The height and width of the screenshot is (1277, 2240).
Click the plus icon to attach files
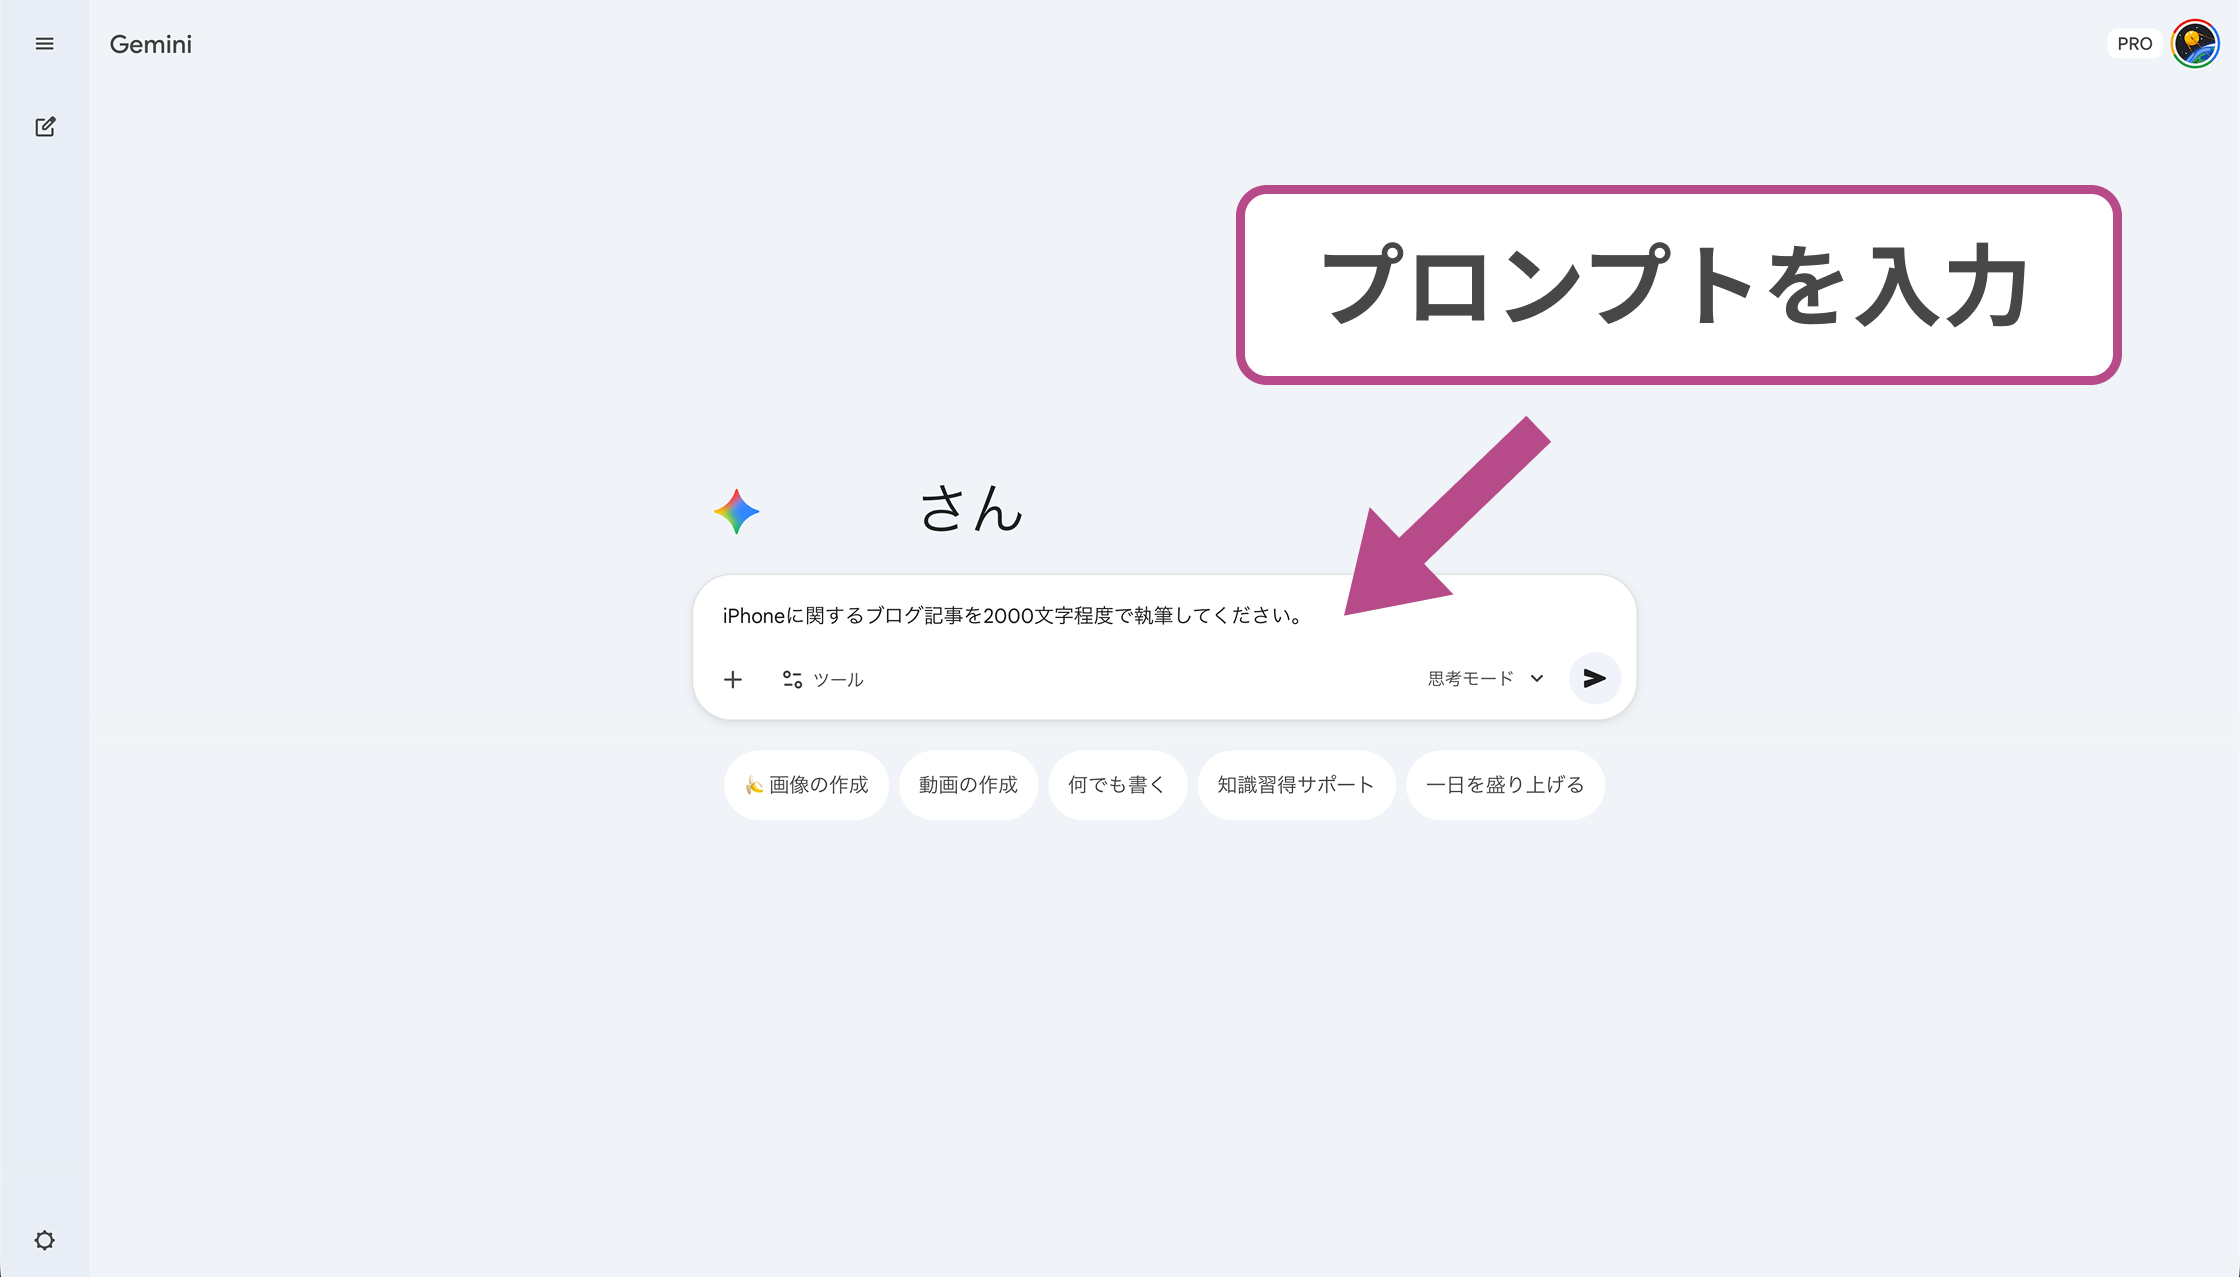(733, 679)
